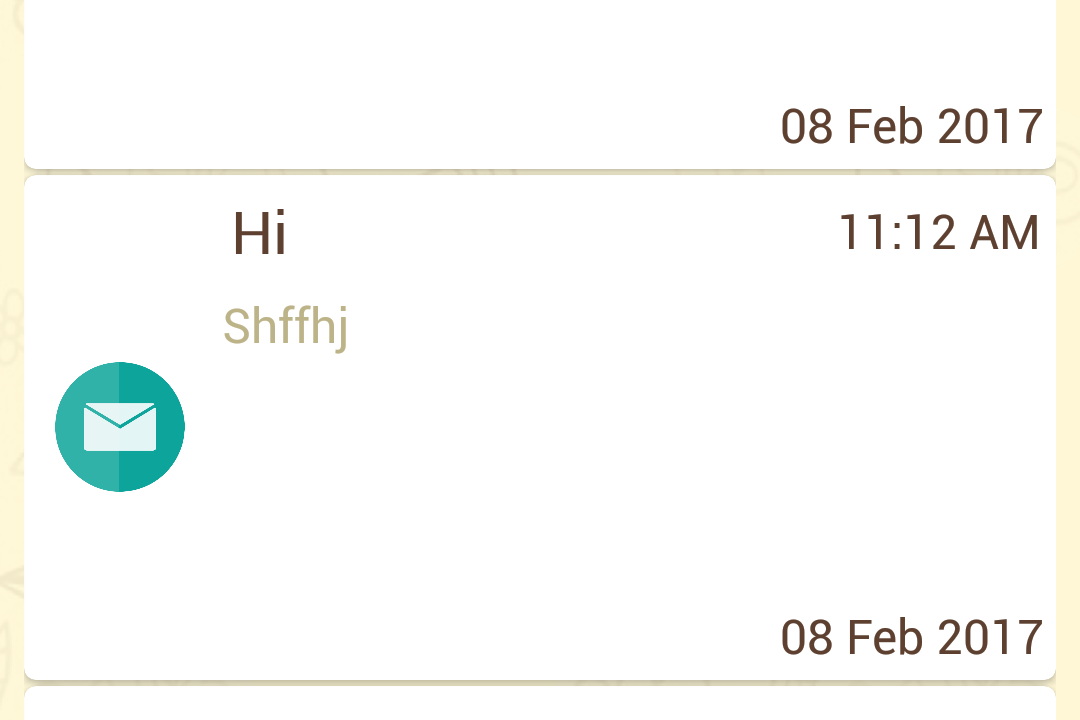Tap the white envelope glyph inside the circle
Screen dimensions: 1080x720
tap(120, 427)
